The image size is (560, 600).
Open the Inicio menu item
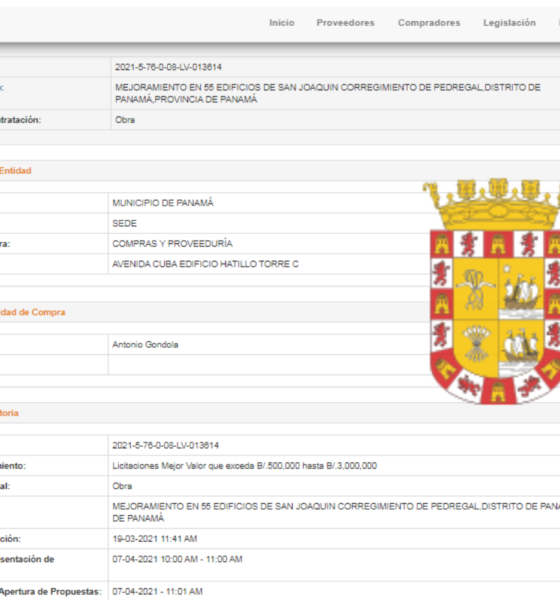pos(282,23)
